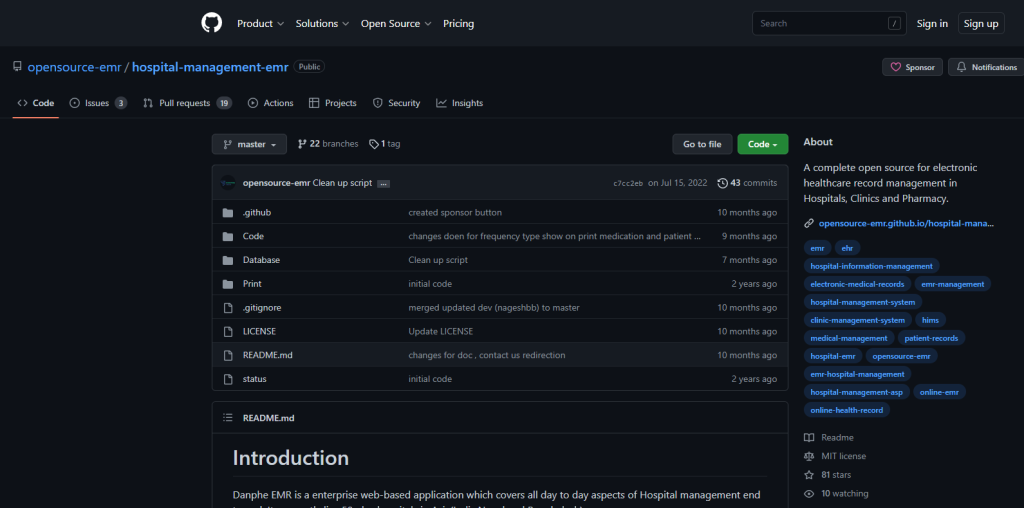The height and width of the screenshot is (508, 1024).
Task: Select the hospital-information-management topic tag
Action: pos(871,266)
